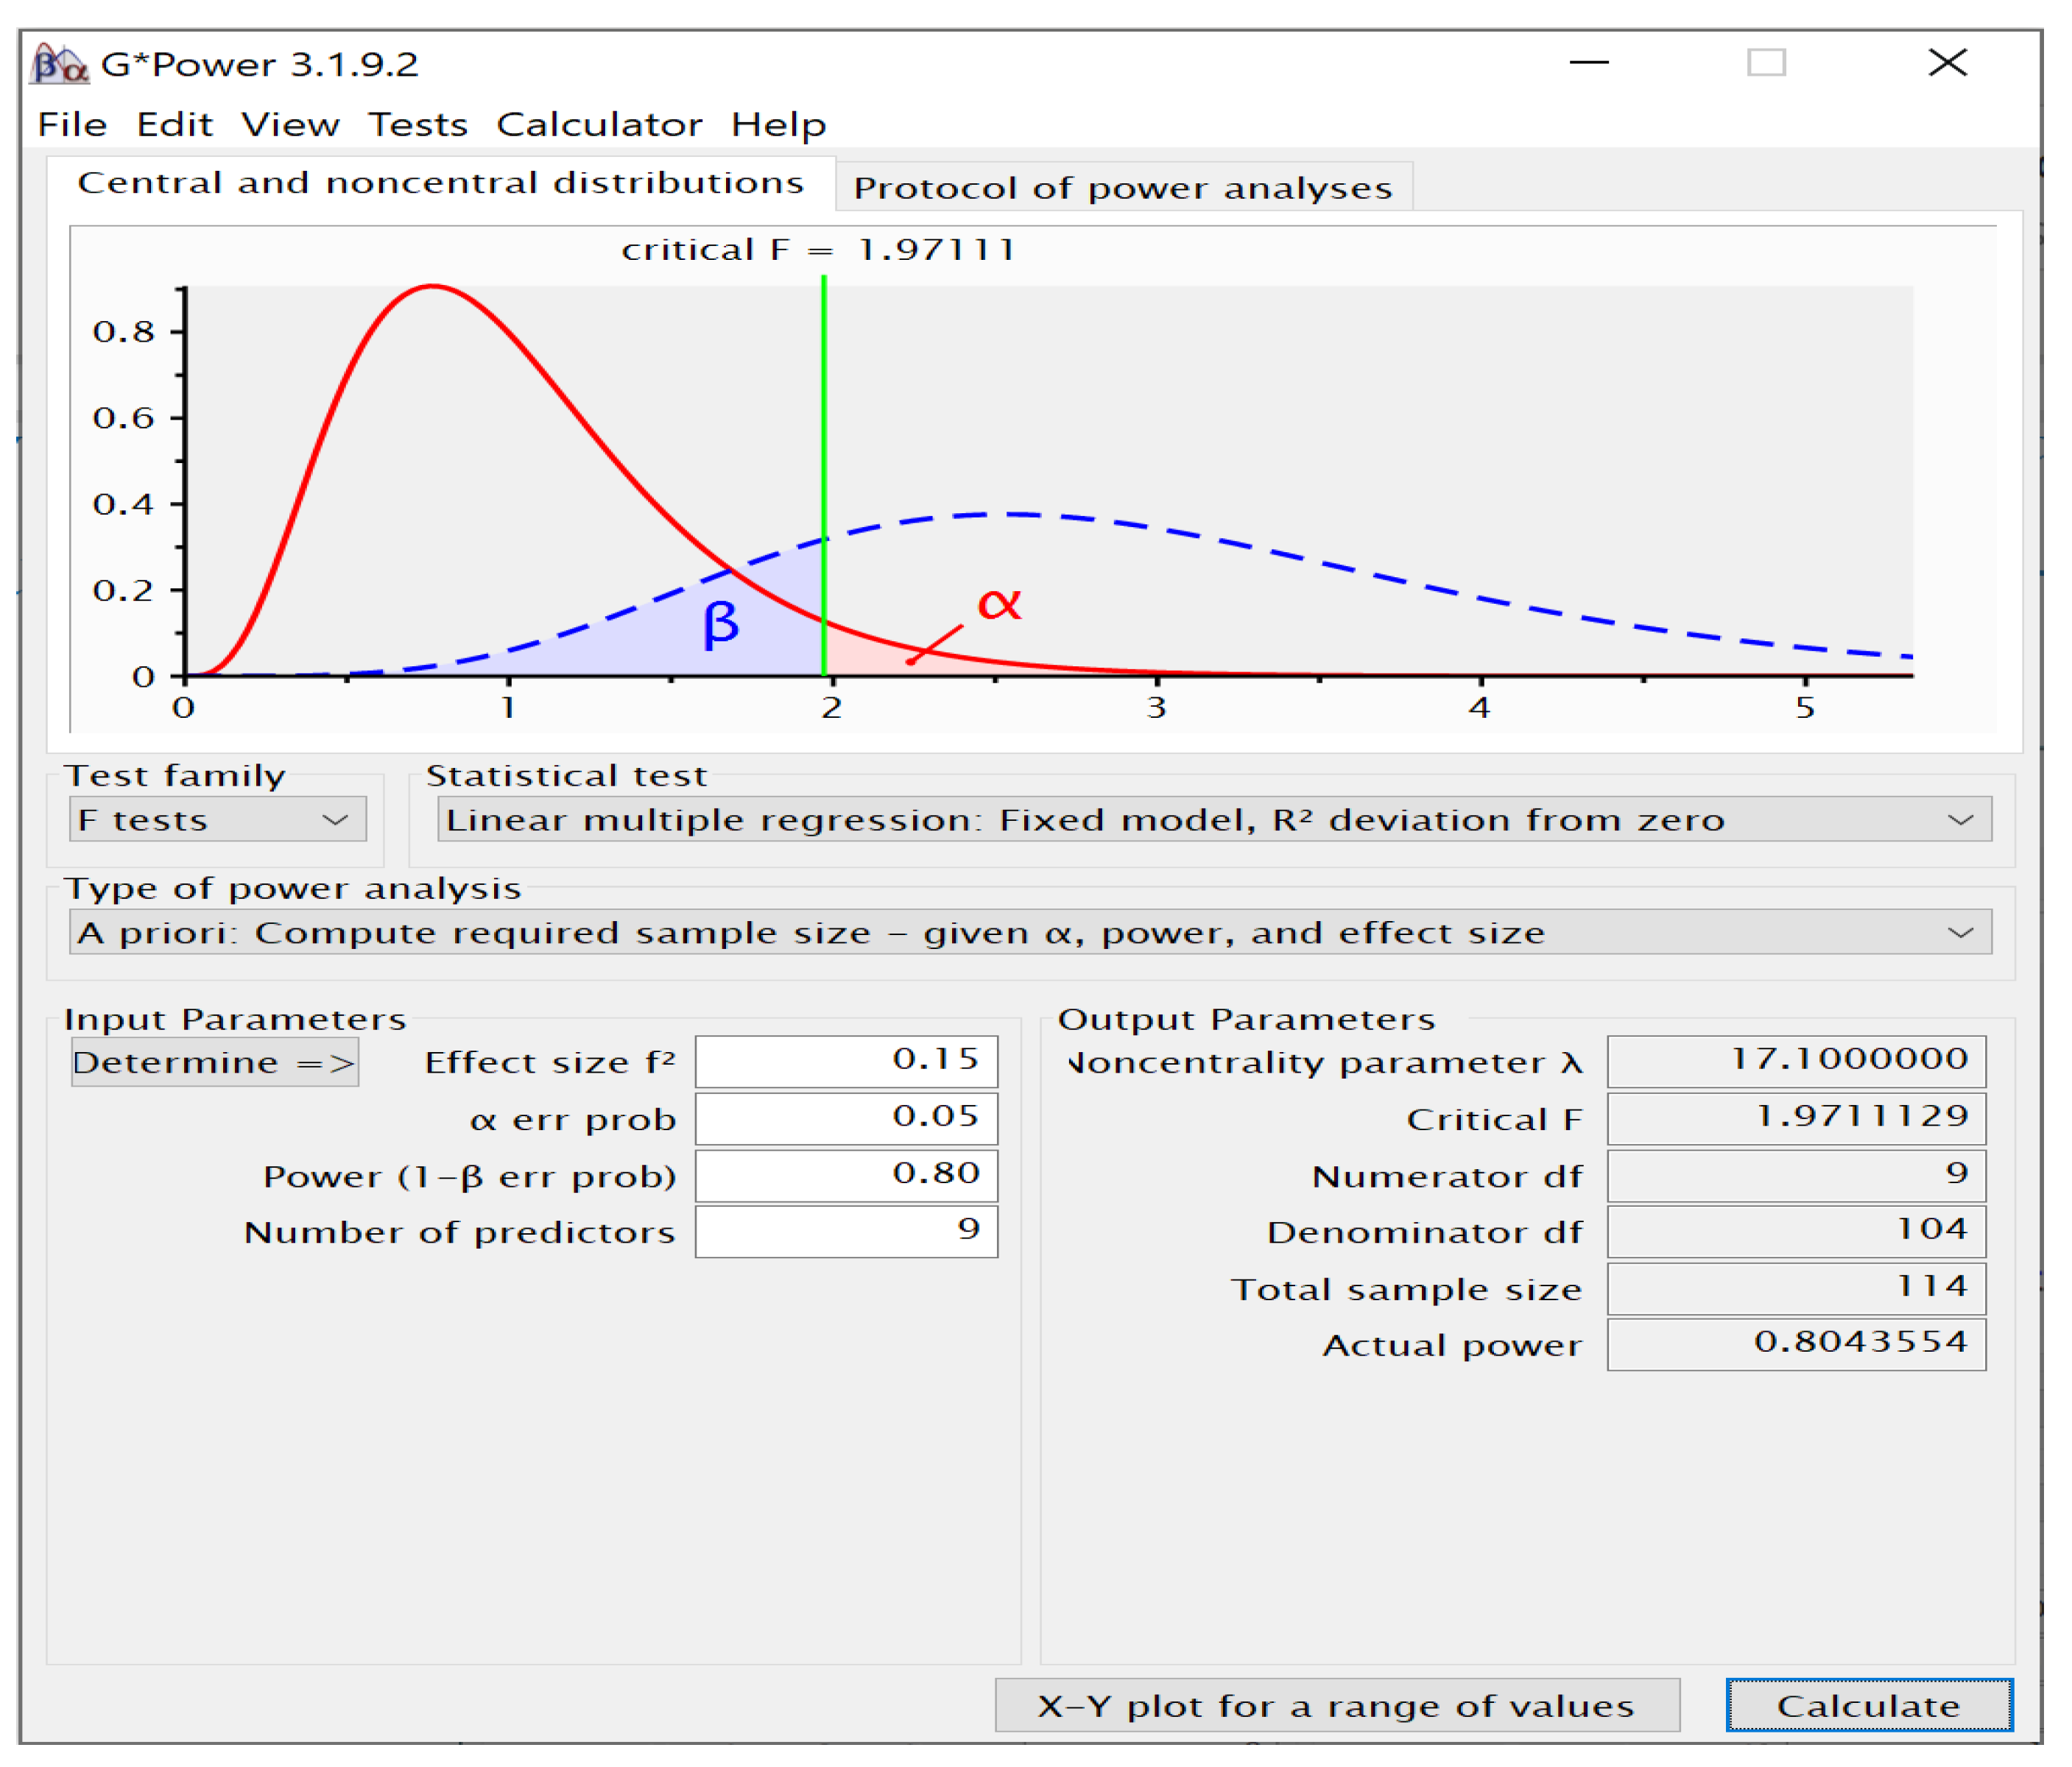The height and width of the screenshot is (1767, 2072).
Task: Close the G*Power window
Action: pos(1947,63)
